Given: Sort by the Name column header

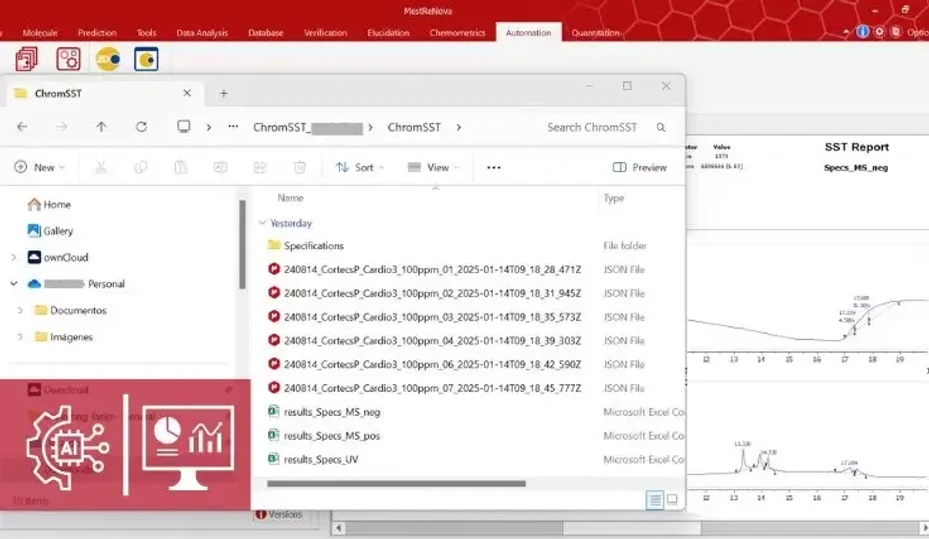Looking at the screenshot, I should coord(290,198).
